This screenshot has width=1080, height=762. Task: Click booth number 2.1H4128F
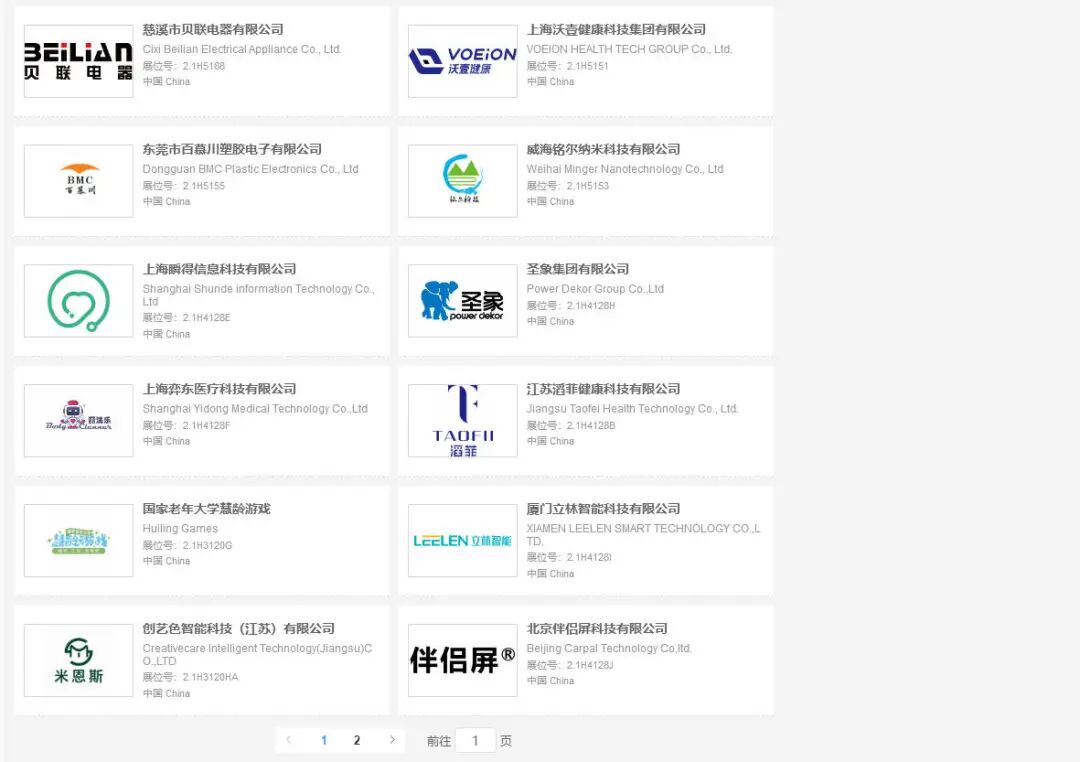point(207,426)
